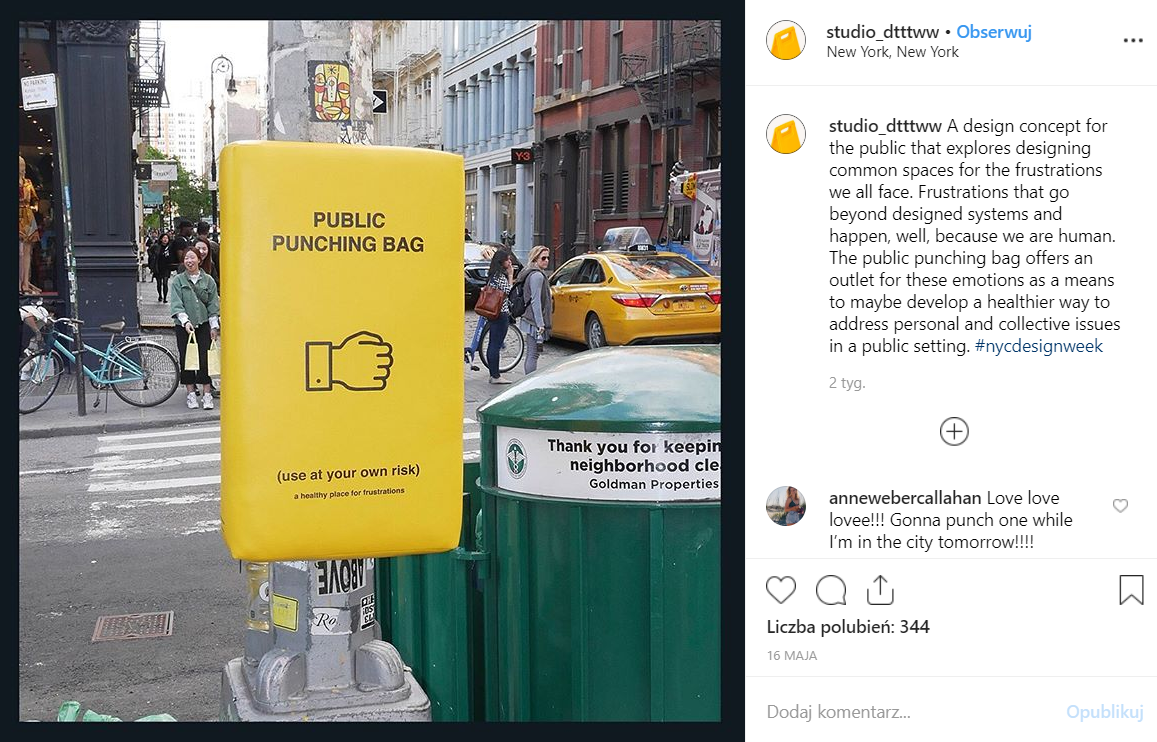Click the Opublikuj post-comment button
Viewport: 1157px width, 742px height.
pos(1105,712)
